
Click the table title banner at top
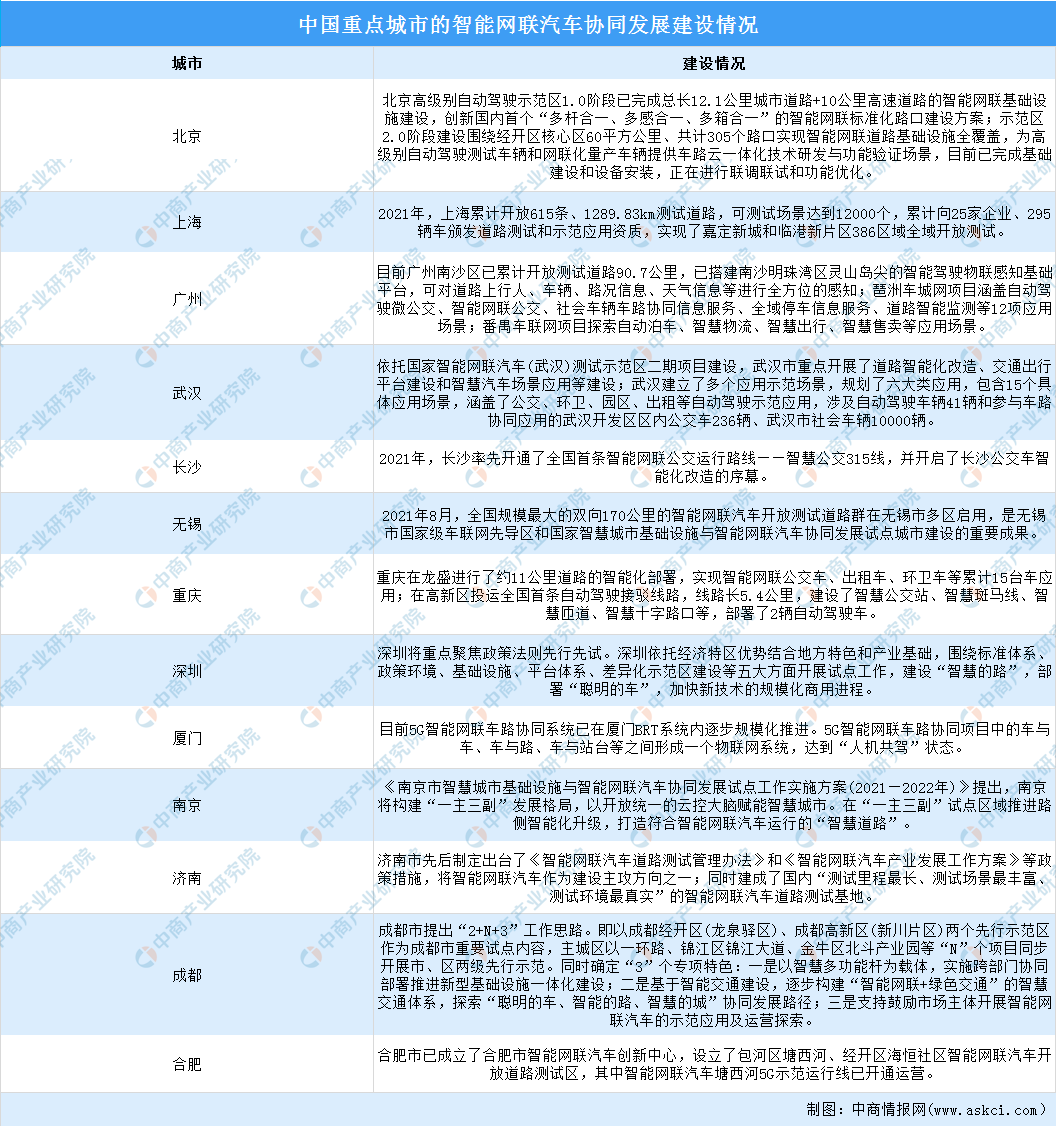(528, 24)
